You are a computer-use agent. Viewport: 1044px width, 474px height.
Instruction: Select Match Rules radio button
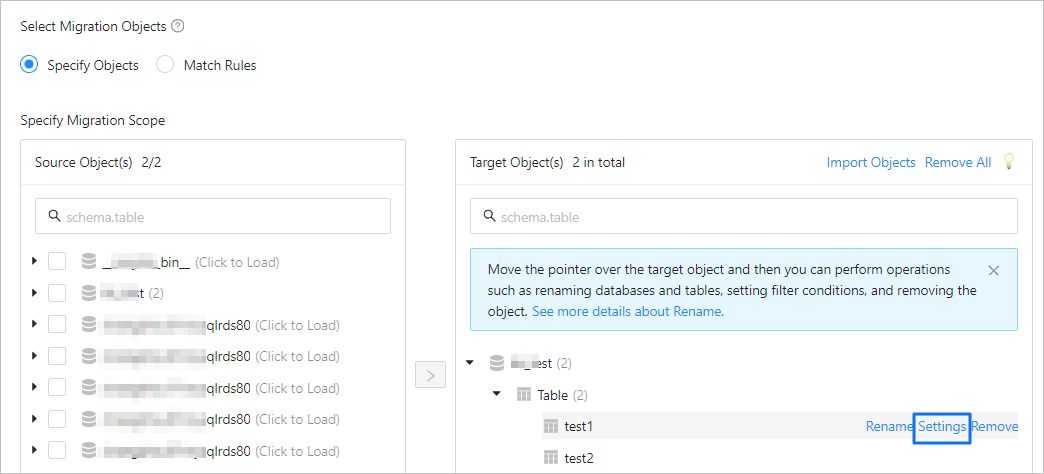click(164, 65)
